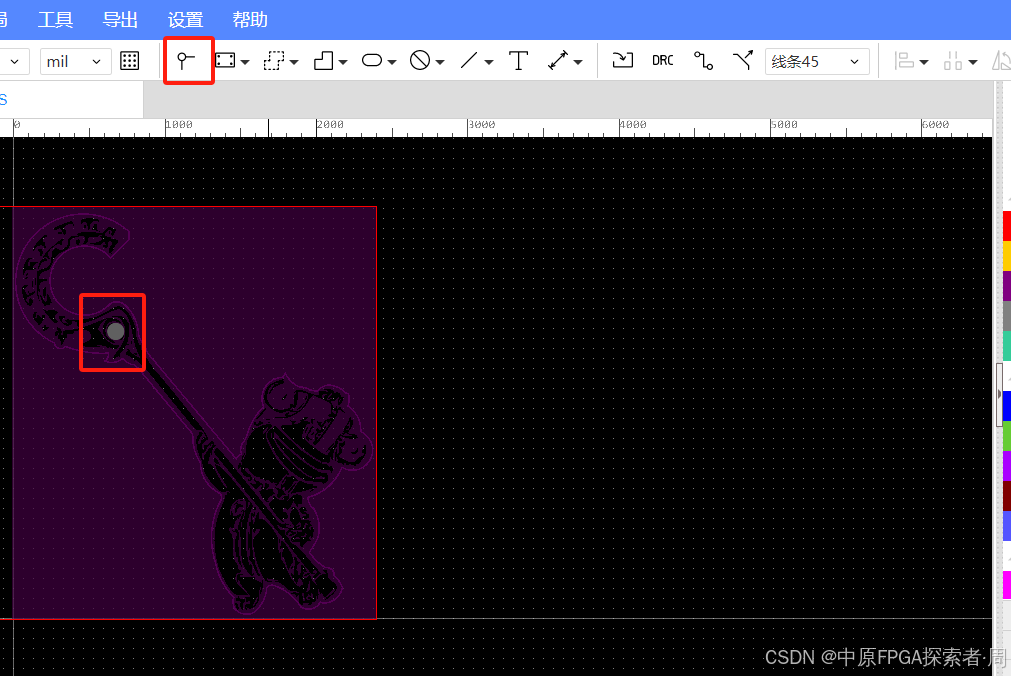Select the teal layer color swatch
The image size is (1011, 676).
click(x=1006, y=346)
